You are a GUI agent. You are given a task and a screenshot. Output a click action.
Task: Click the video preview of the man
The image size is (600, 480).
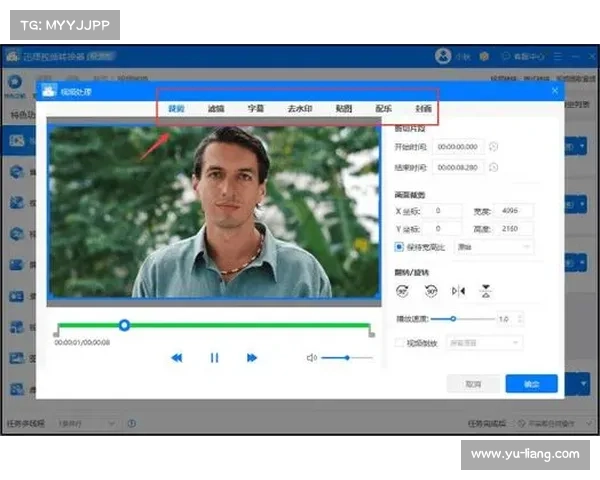214,212
